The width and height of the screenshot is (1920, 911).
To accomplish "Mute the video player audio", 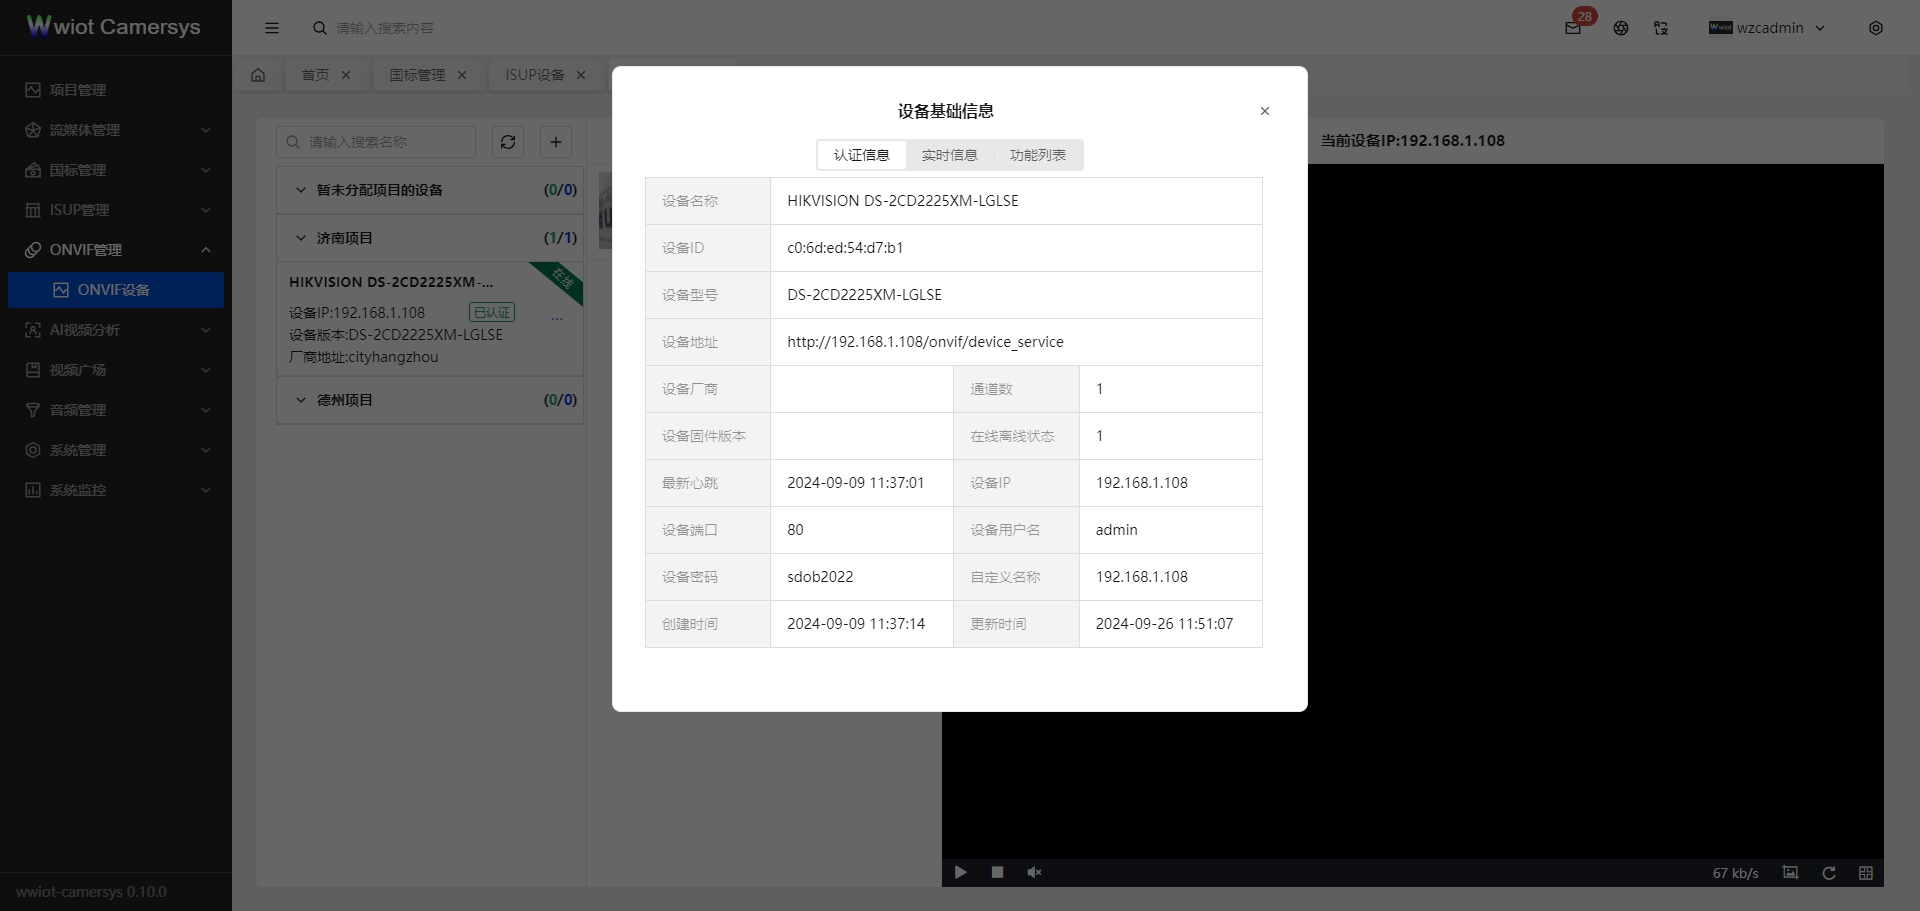I will [1034, 872].
